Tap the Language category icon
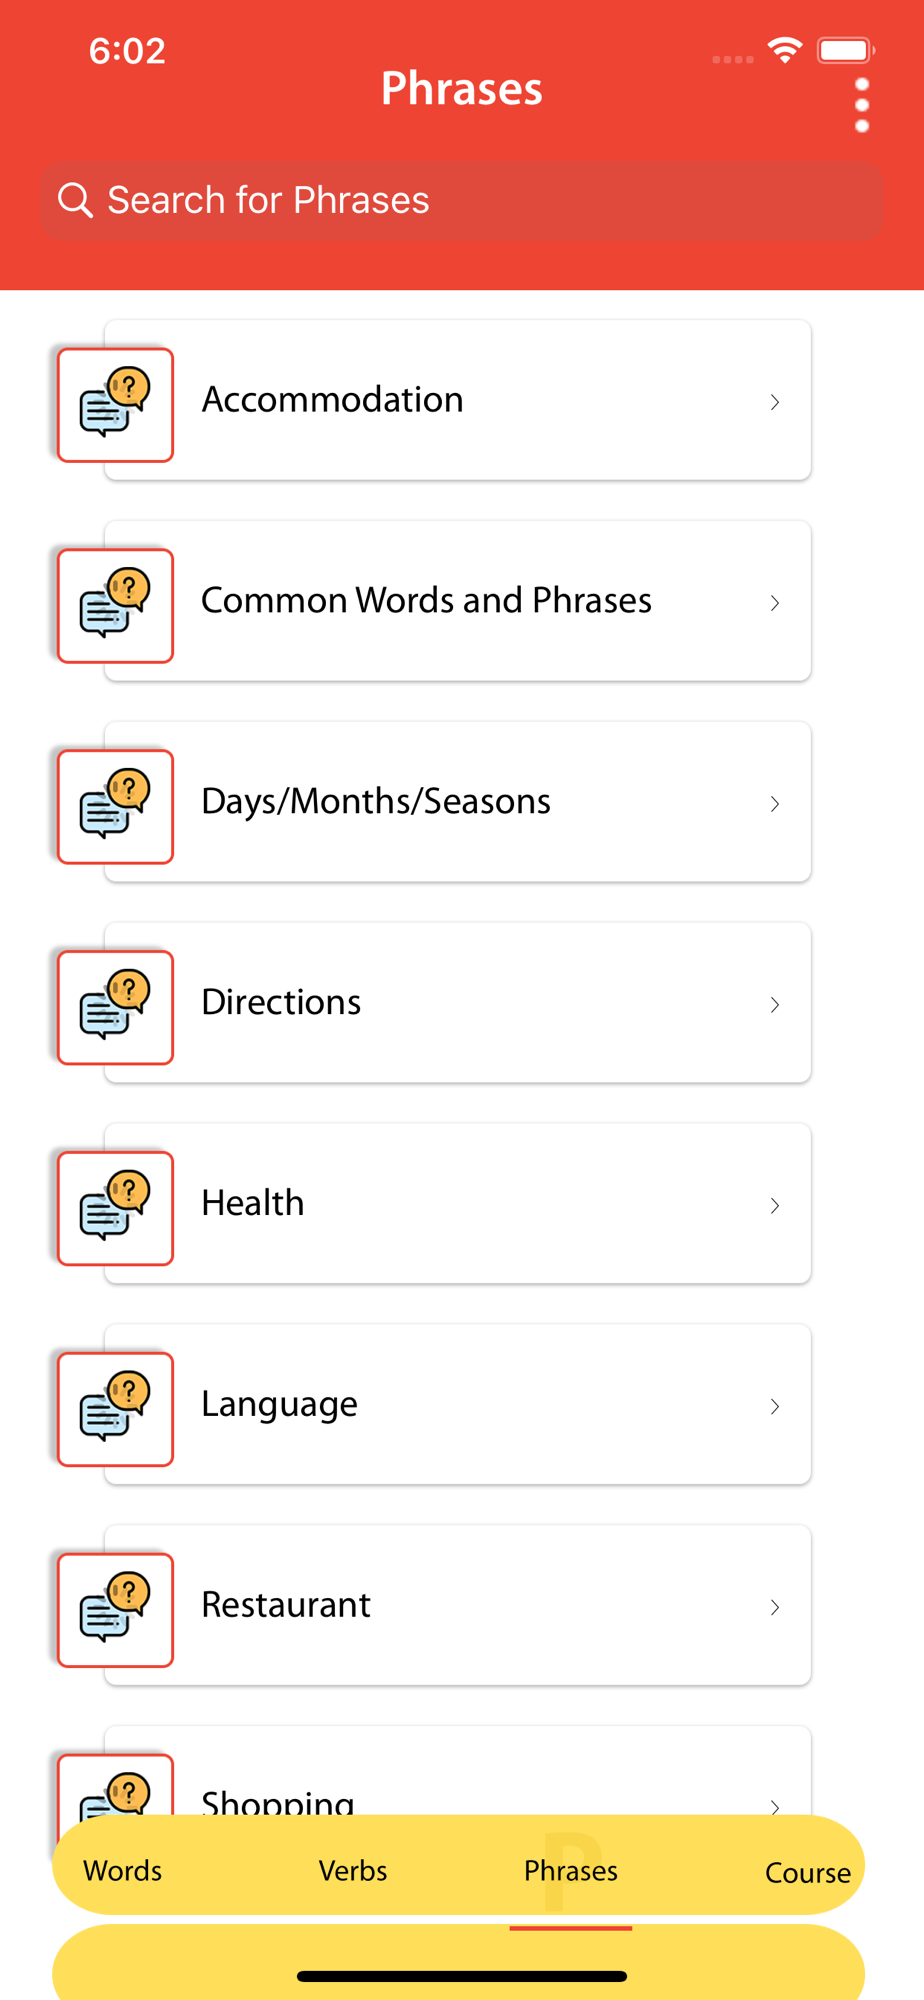This screenshot has width=924, height=2000. click(x=116, y=1410)
